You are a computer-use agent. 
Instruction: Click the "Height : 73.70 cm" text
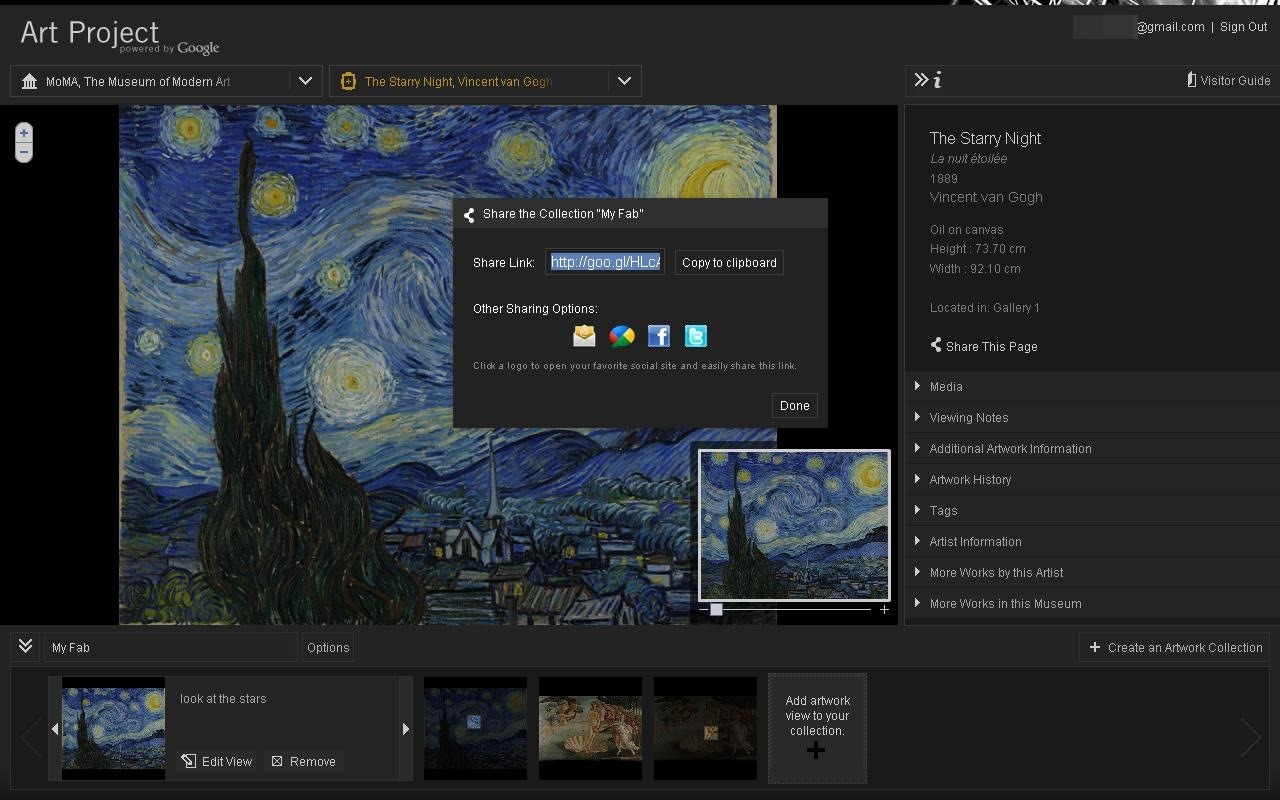click(x=977, y=249)
